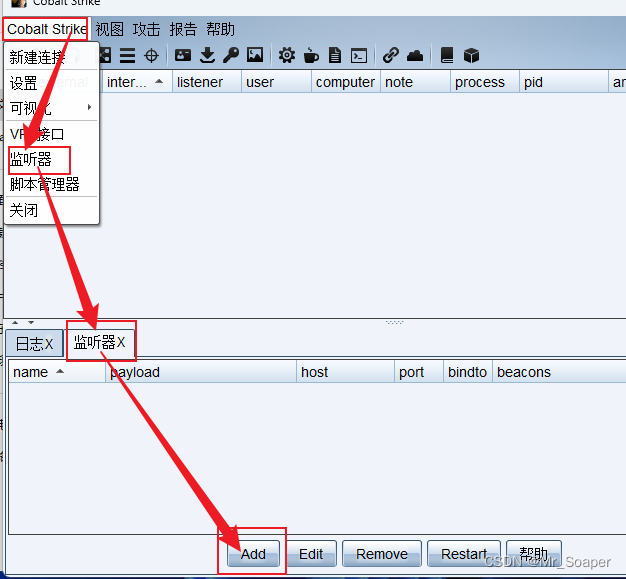Click the keystrokes key icon

point(231,55)
